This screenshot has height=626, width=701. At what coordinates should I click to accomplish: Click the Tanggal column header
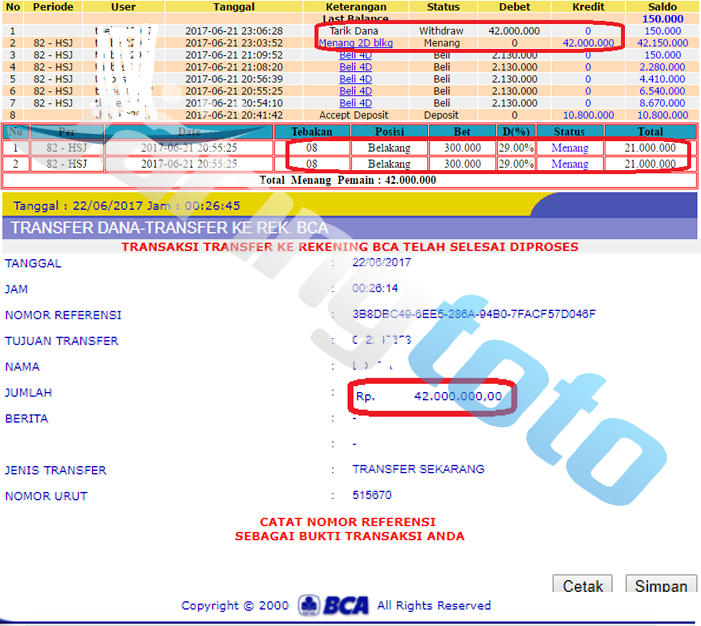click(233, 6)
